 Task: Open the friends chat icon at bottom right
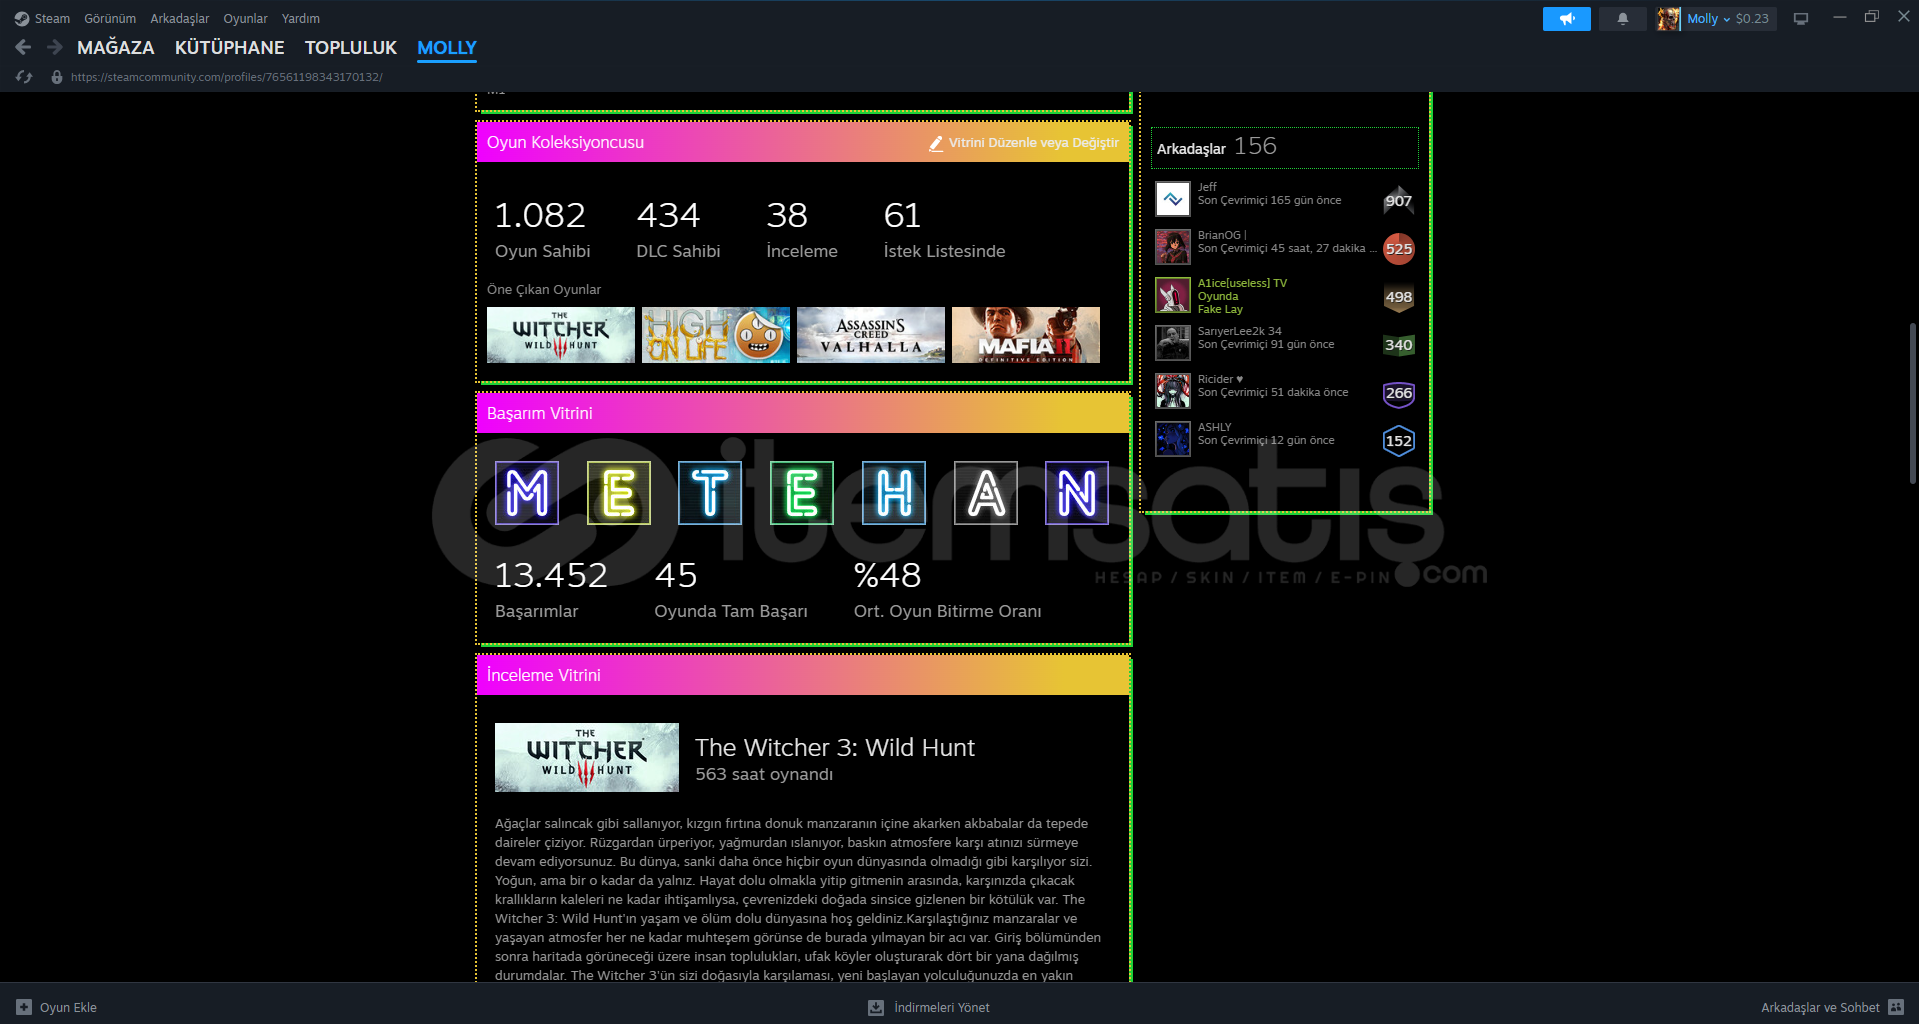pos(1896,1007)
